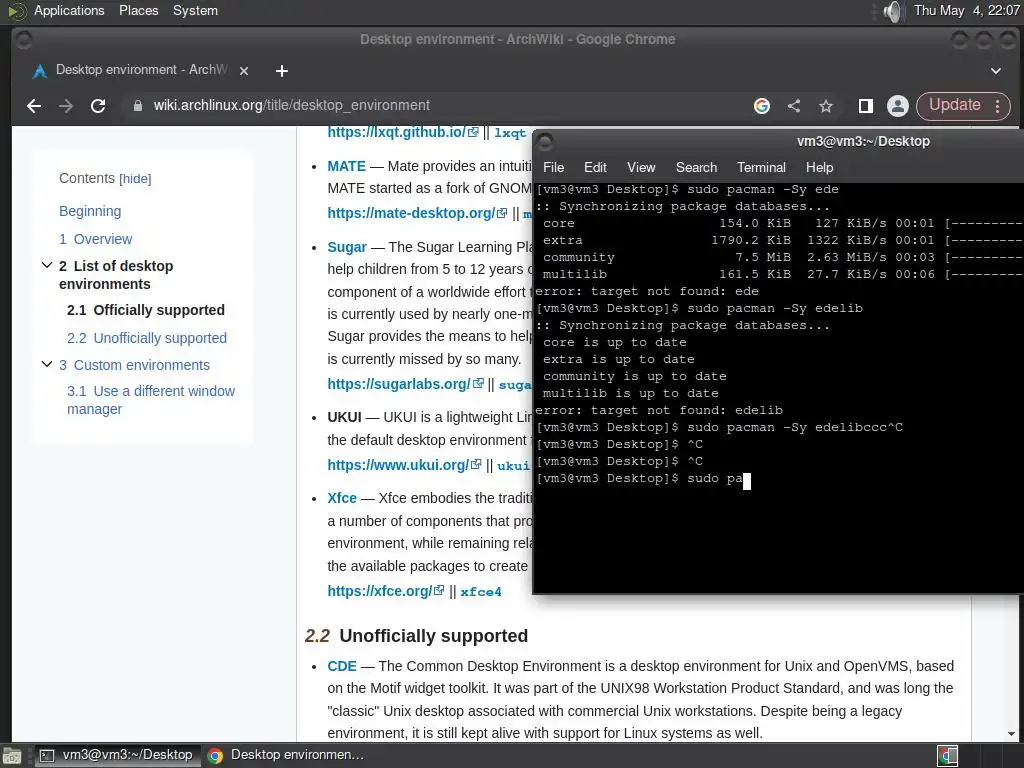Open the https://mate-desktop.org/ link

[417, 213]
